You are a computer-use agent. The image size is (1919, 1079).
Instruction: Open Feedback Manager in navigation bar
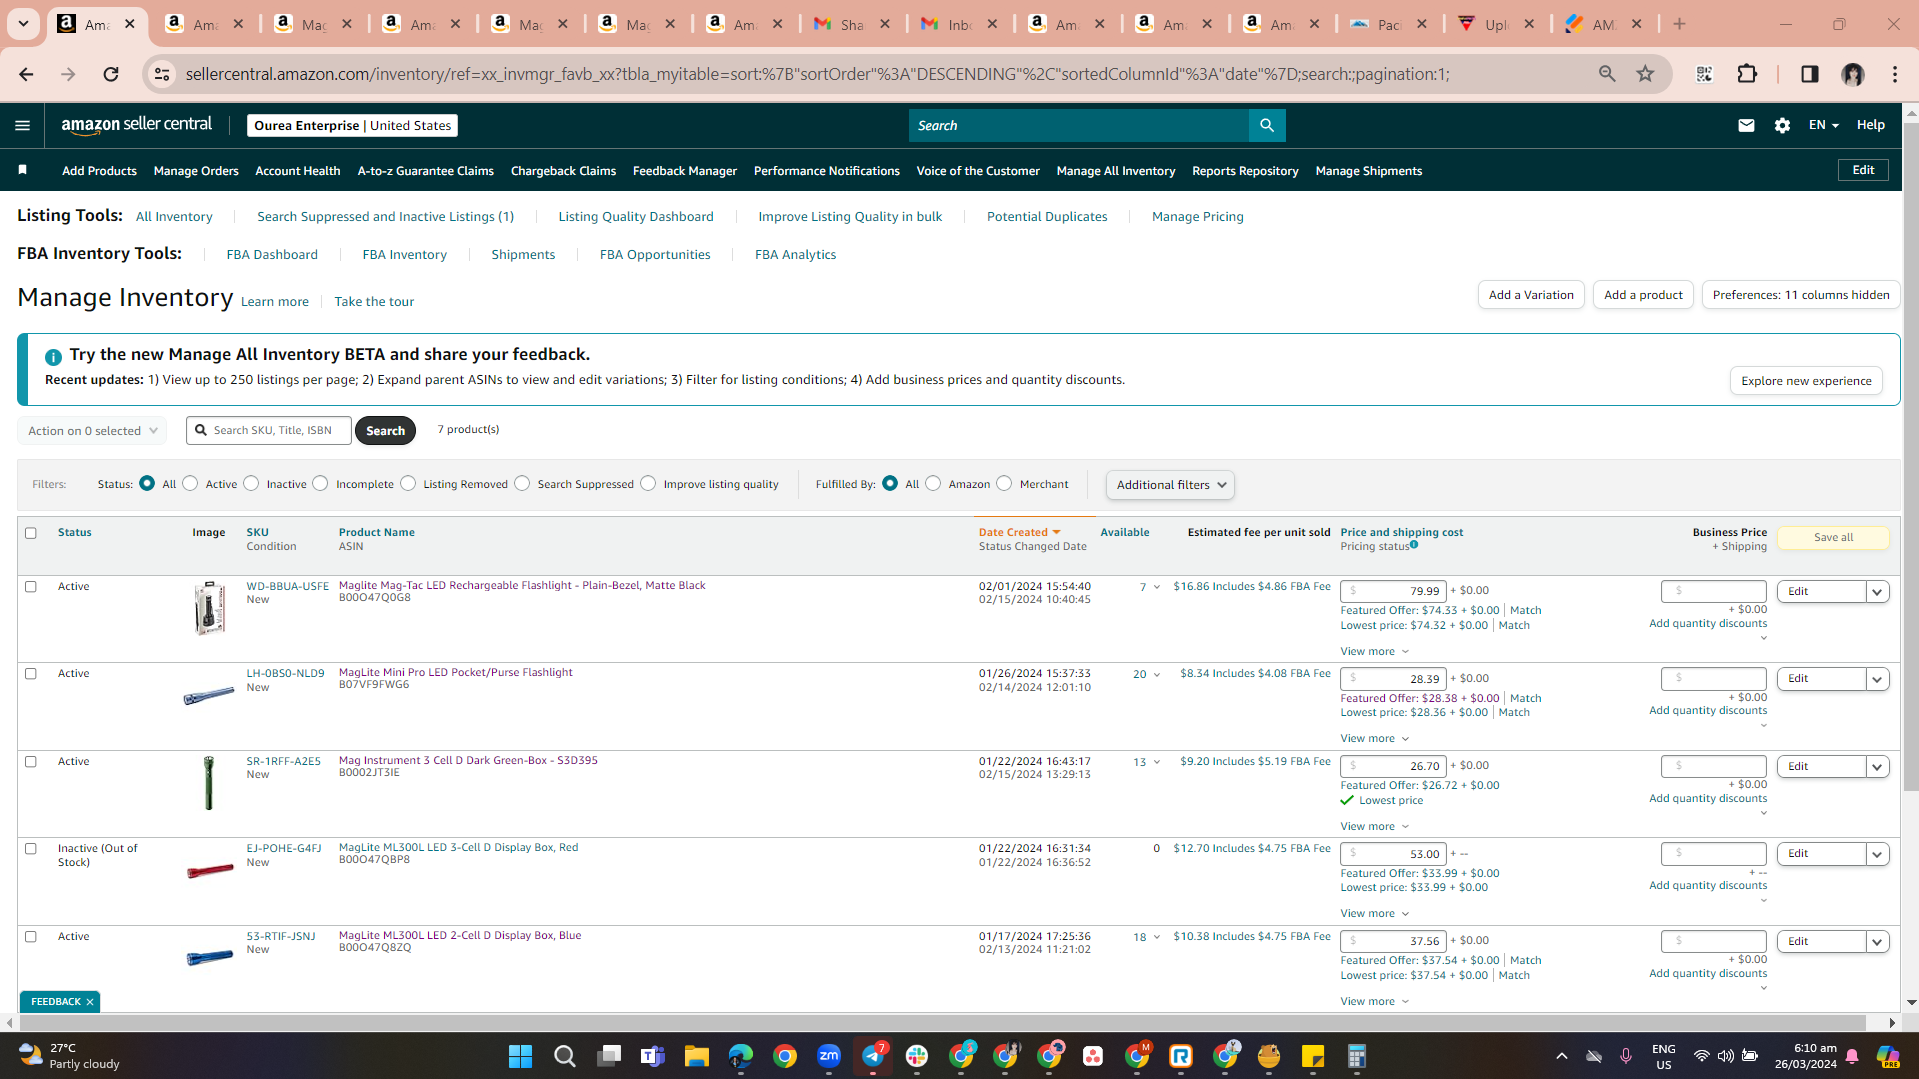685,171
